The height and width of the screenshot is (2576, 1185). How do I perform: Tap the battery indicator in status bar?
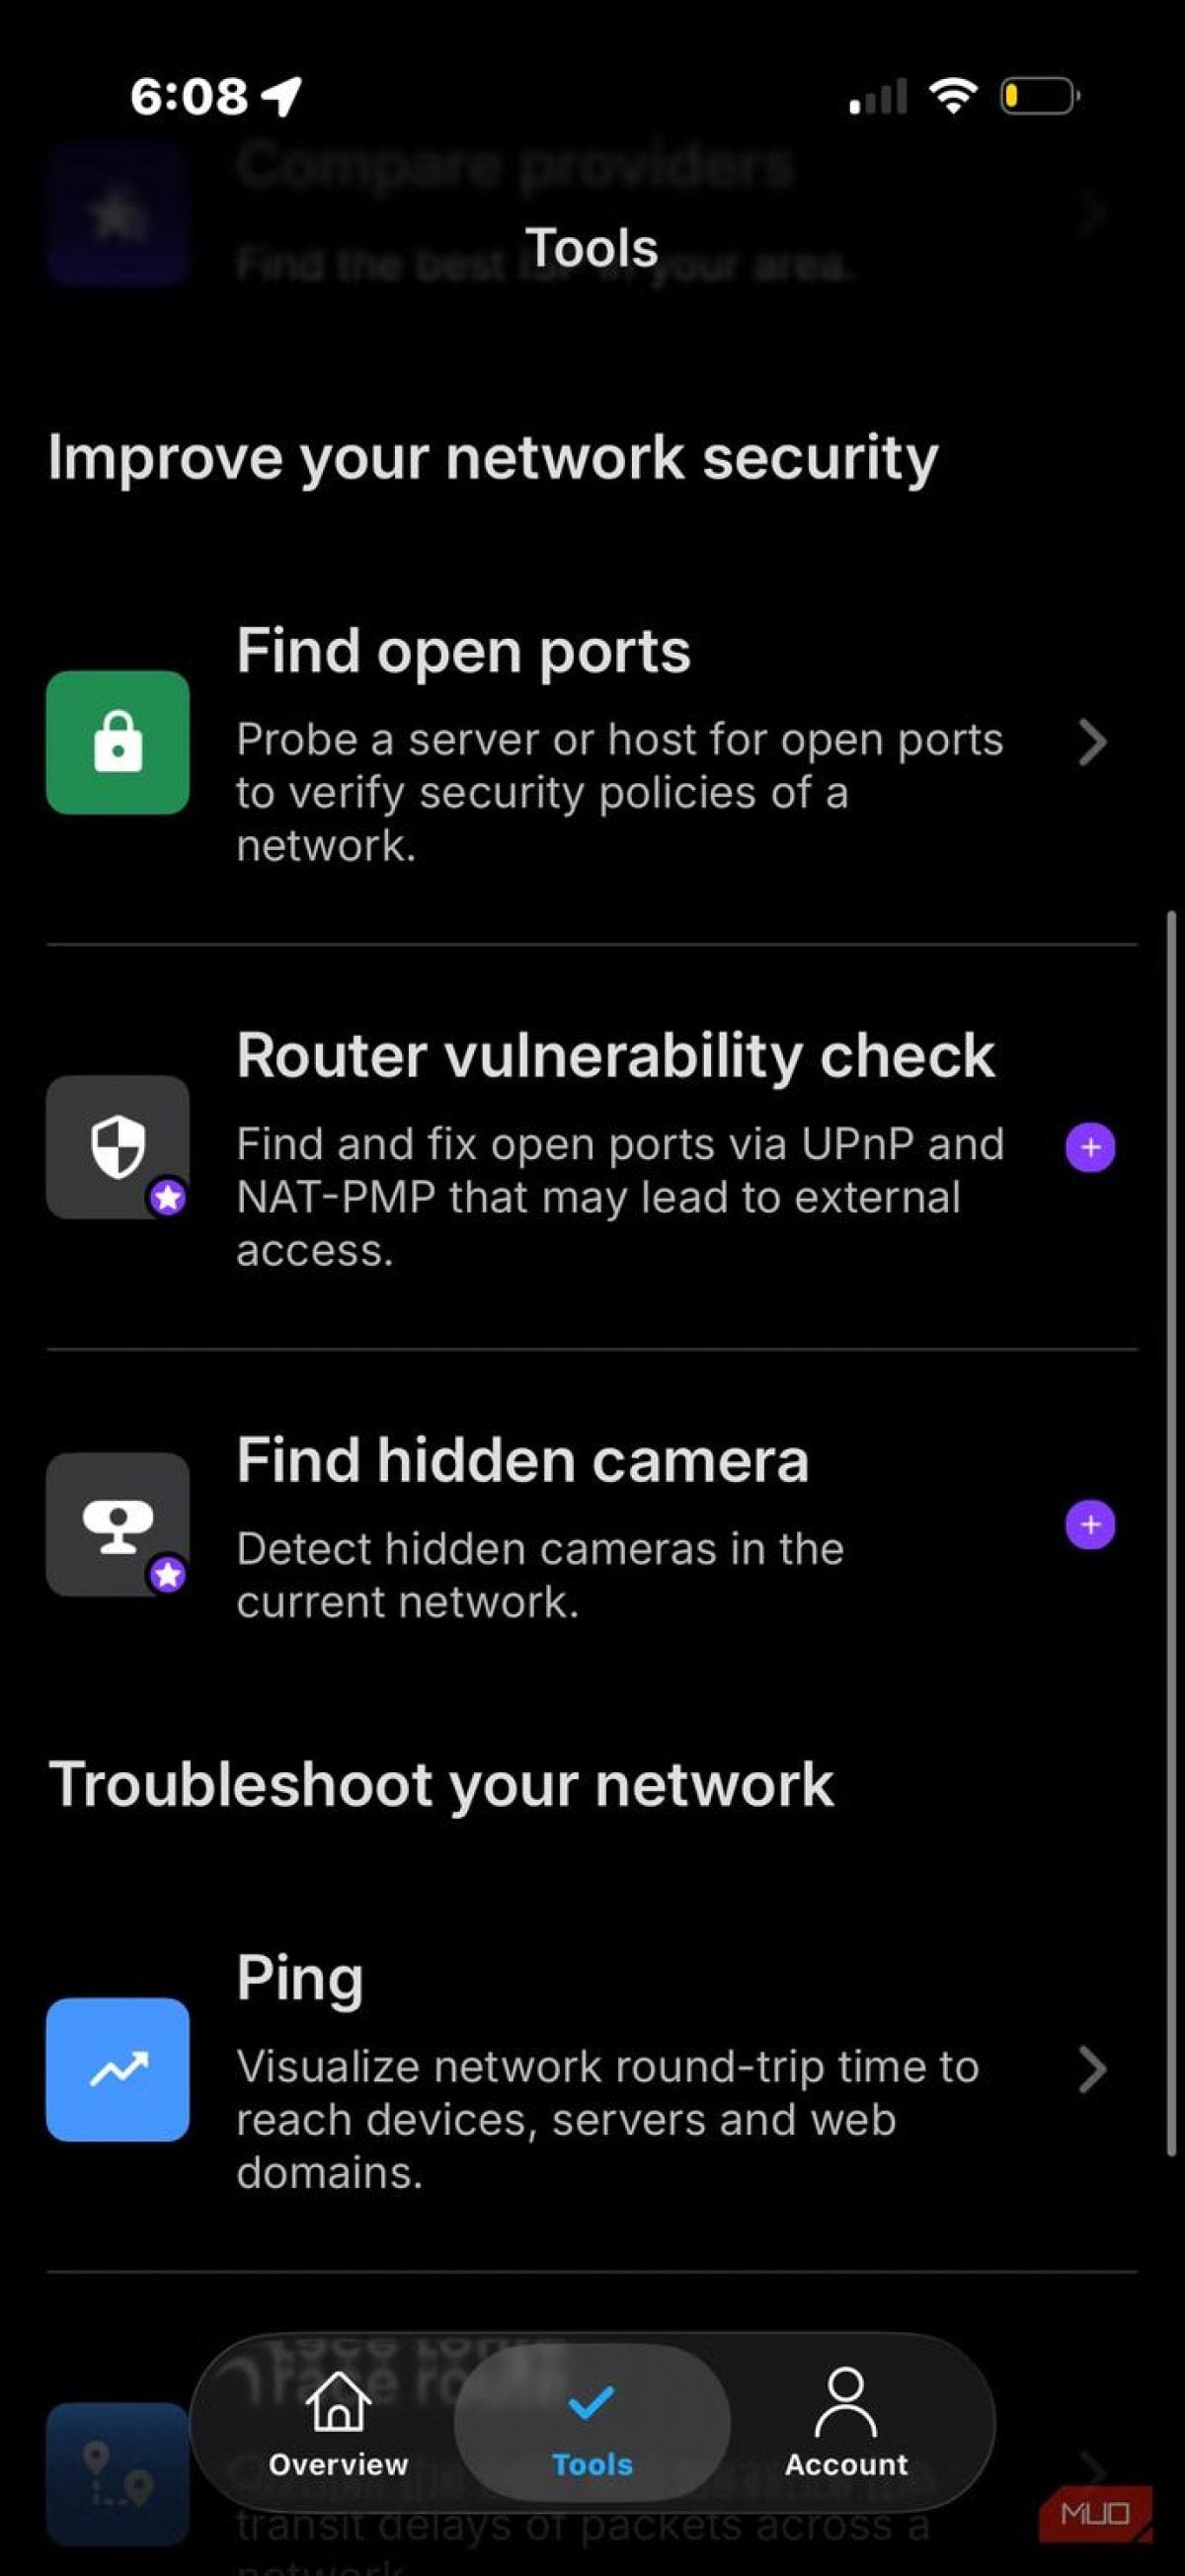click(x=1039, y=96)
